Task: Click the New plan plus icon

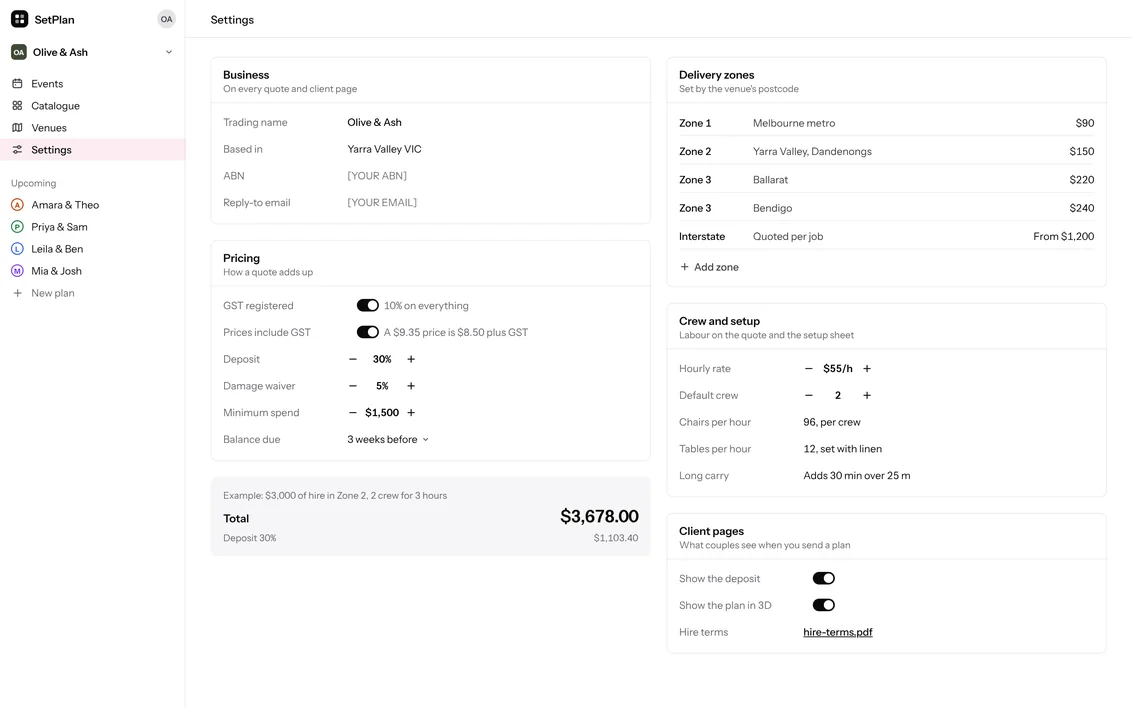Action: coord(17,293)
